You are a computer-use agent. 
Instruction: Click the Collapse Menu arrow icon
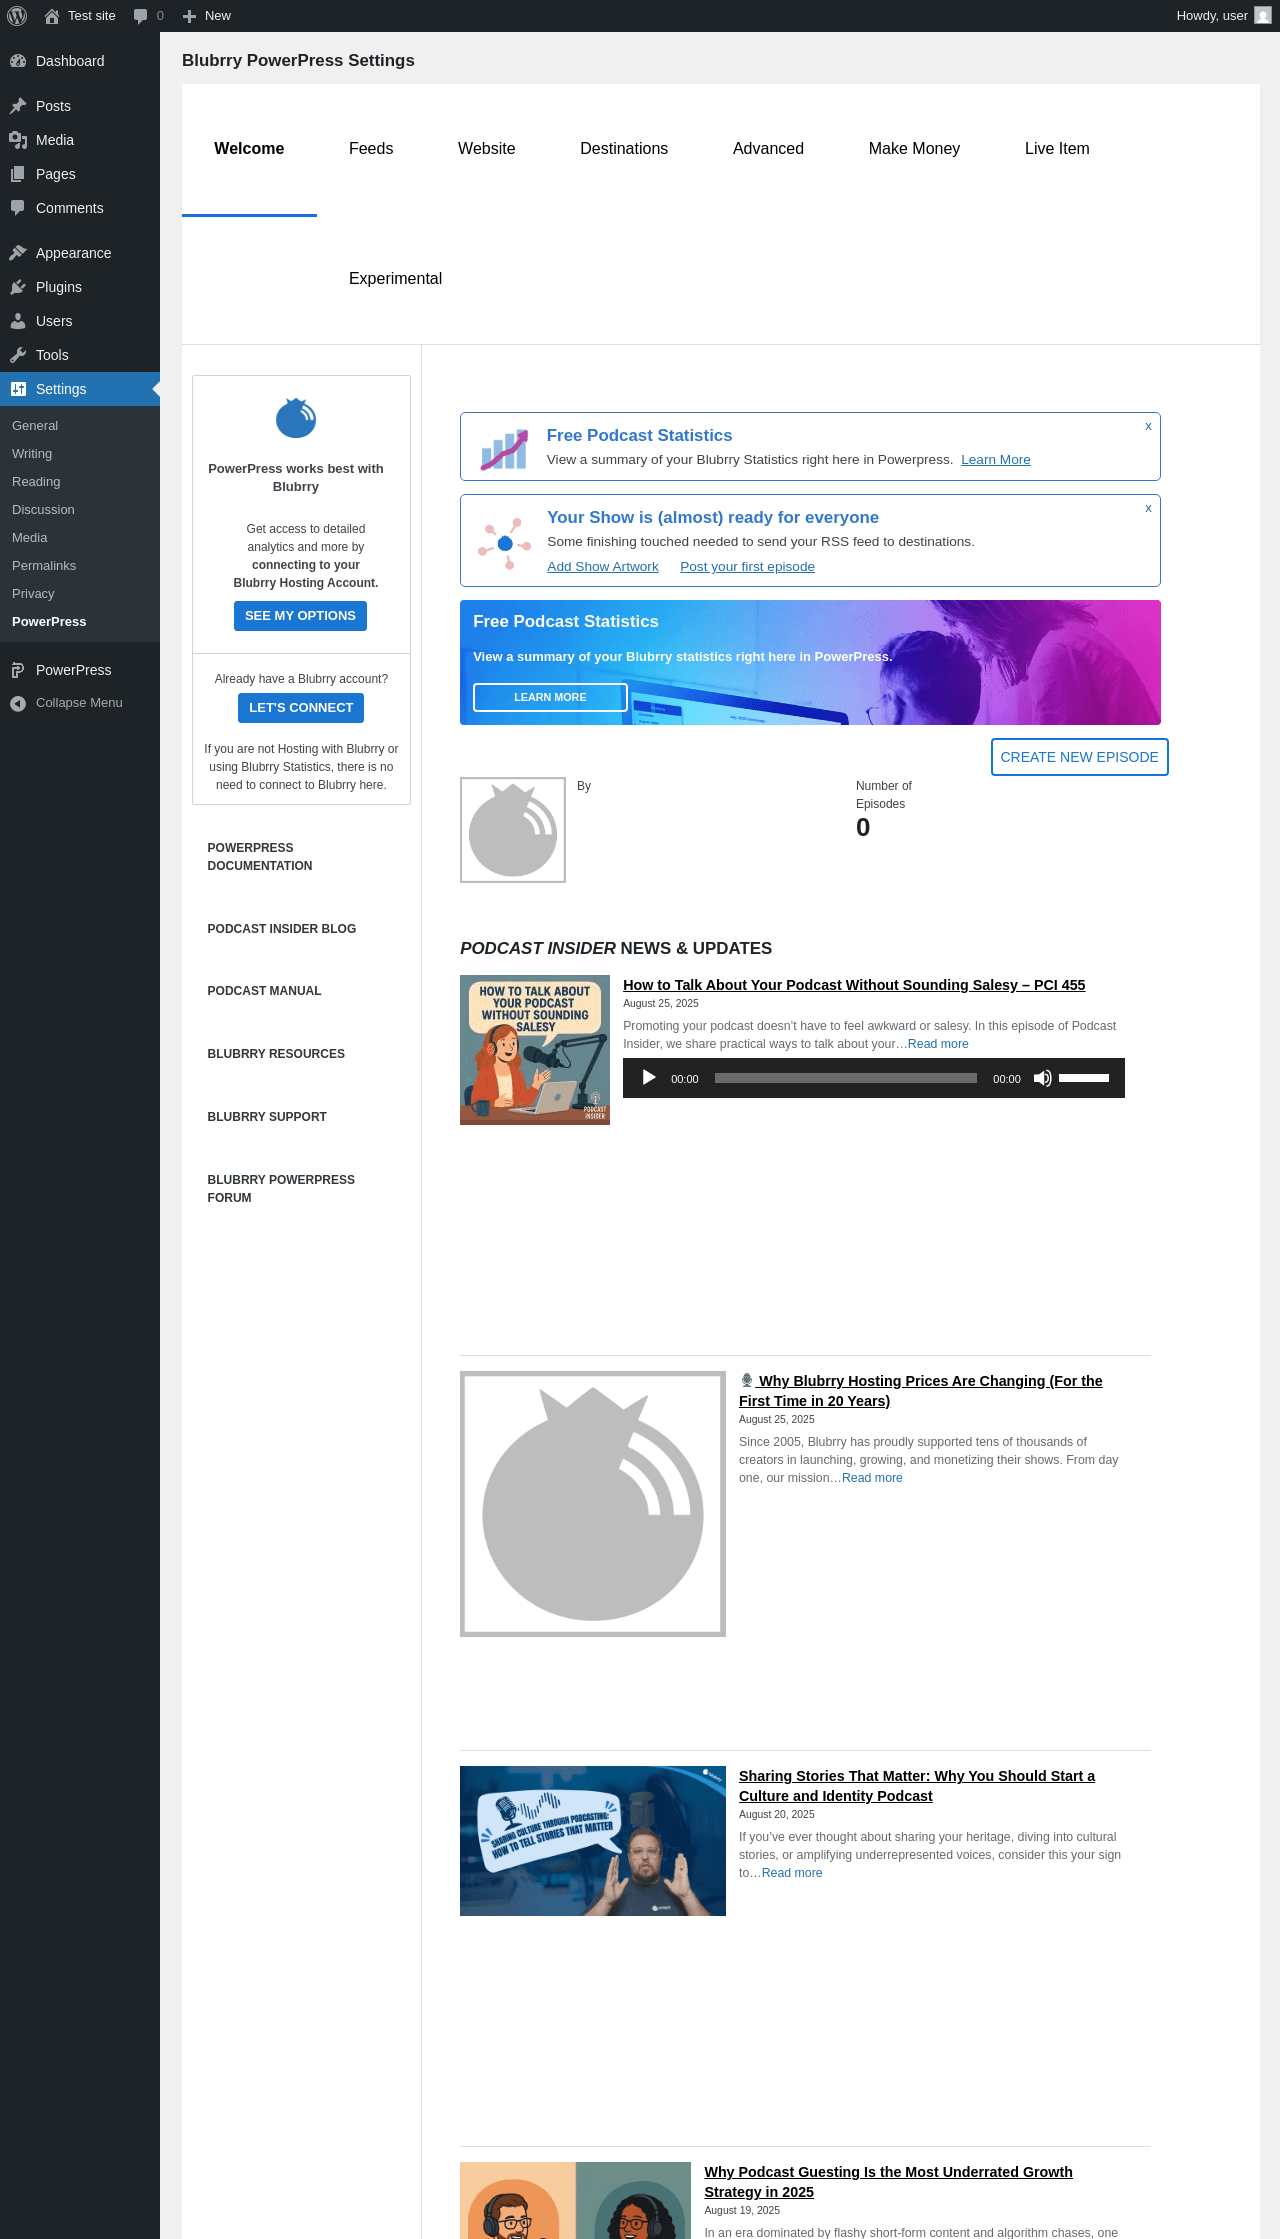pos(18,703)
